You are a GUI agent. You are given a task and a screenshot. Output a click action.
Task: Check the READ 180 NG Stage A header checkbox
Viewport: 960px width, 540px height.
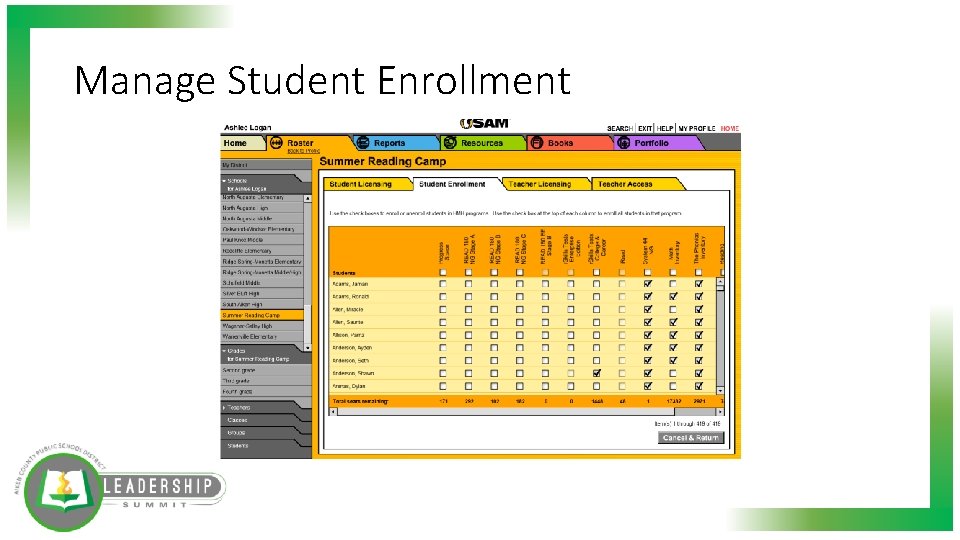tap(468, 272)
